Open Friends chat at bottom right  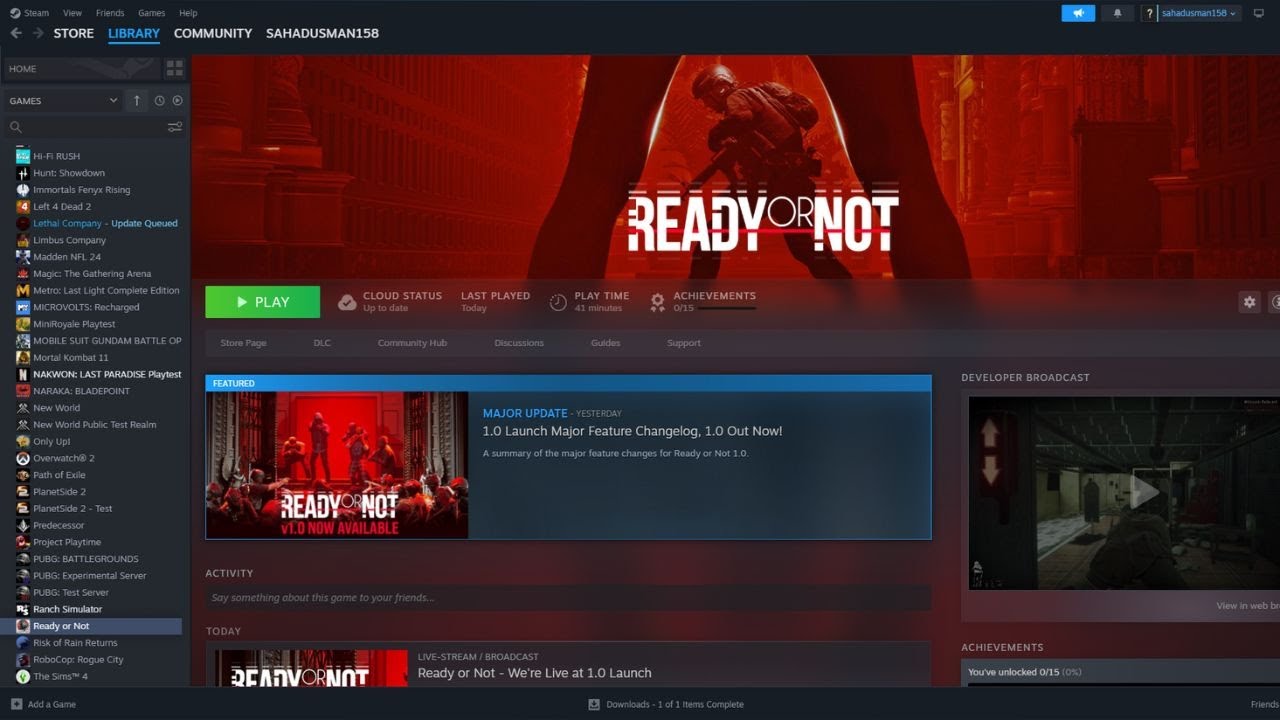(x=1264, y=704)
